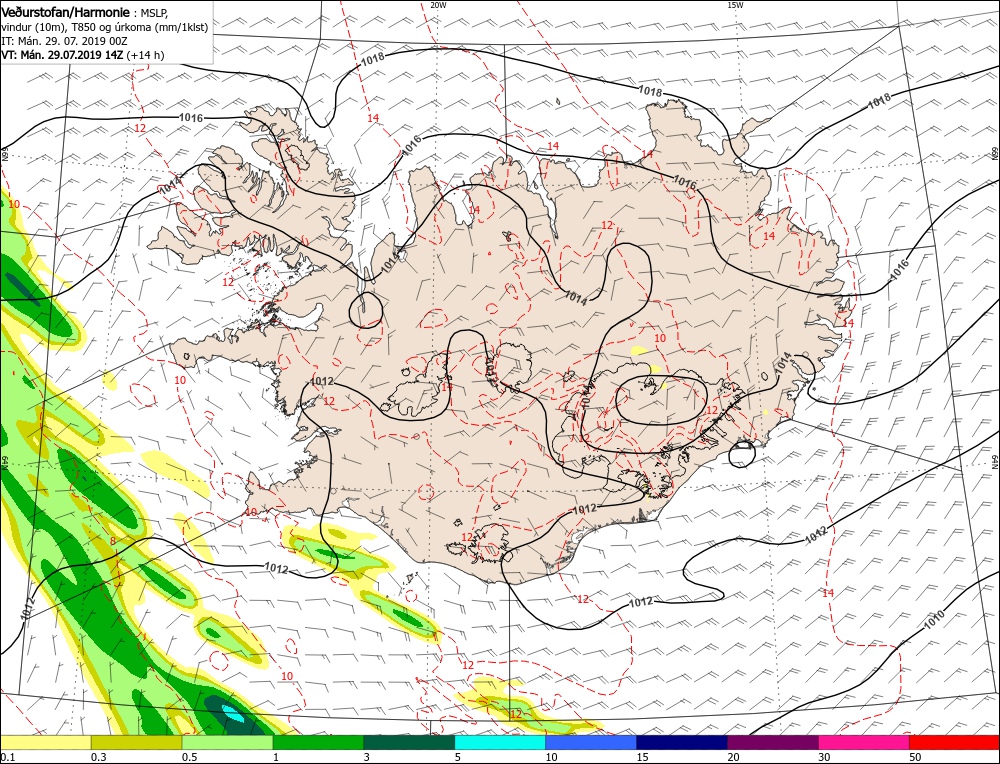Click legend value "0.5"
This screenshot has width=1000, height=764.
188,757
